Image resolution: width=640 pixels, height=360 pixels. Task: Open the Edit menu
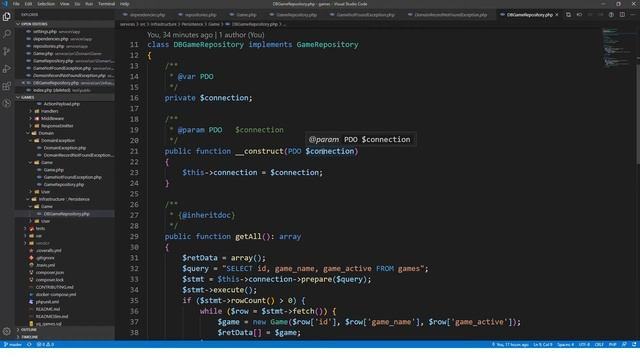(x=28, y=4)
